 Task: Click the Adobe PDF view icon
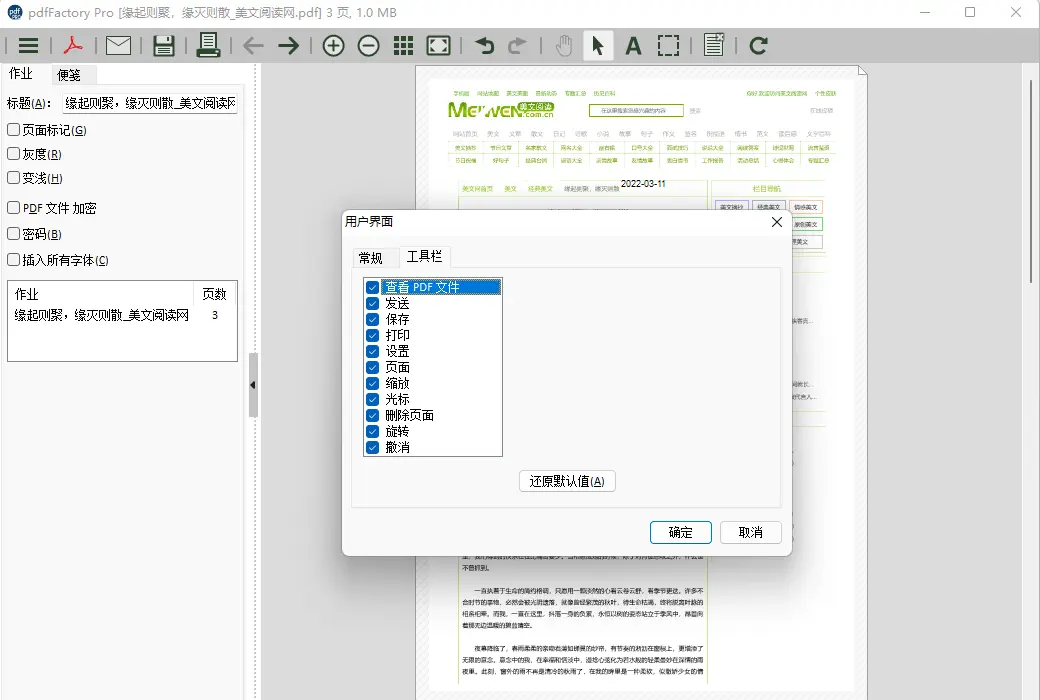click(74, 46)
